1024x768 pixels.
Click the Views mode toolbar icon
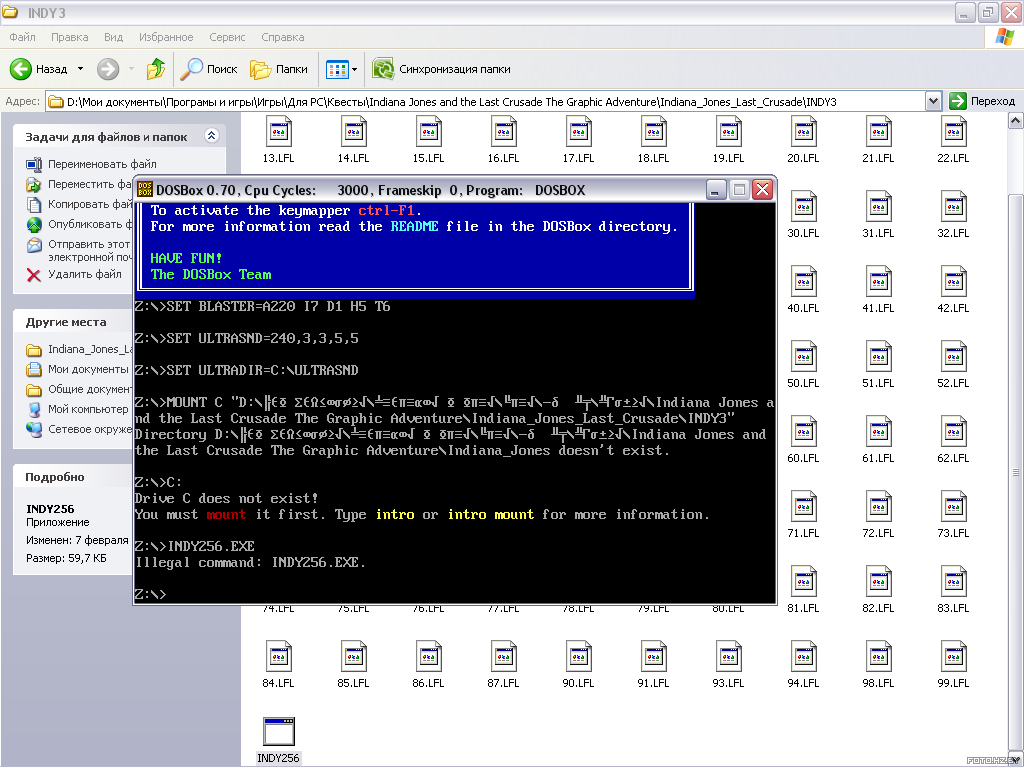click(337, 69)
